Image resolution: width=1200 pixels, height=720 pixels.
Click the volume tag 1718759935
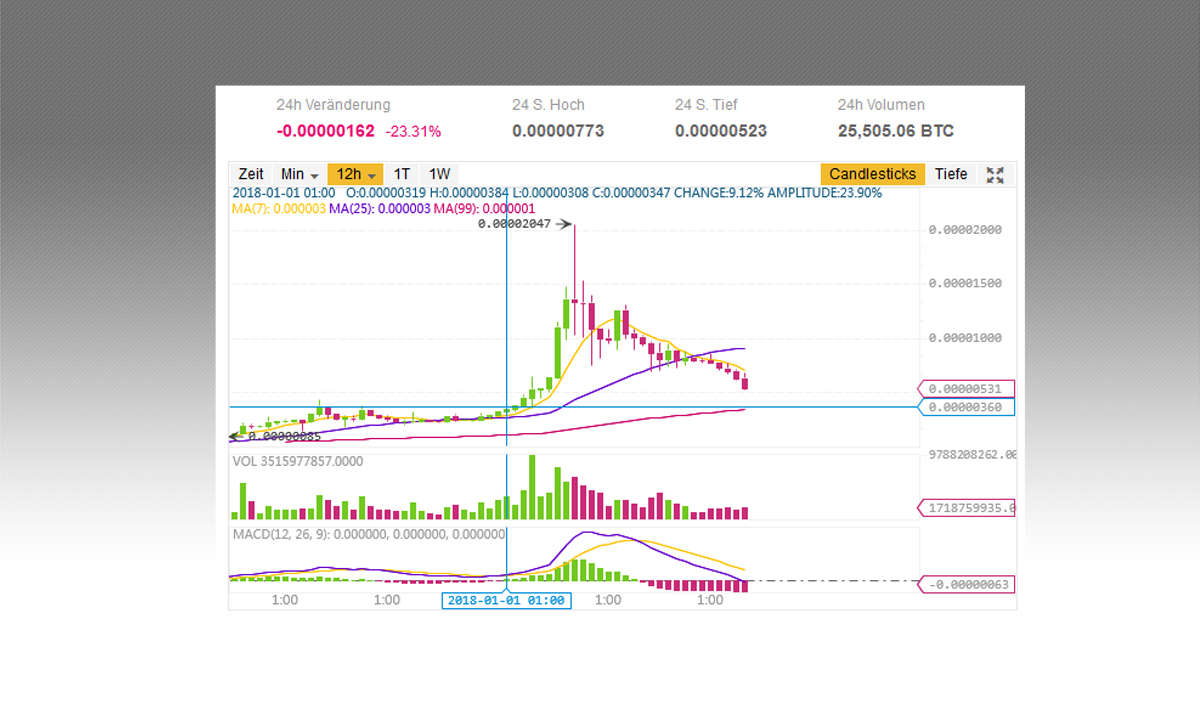965,508
